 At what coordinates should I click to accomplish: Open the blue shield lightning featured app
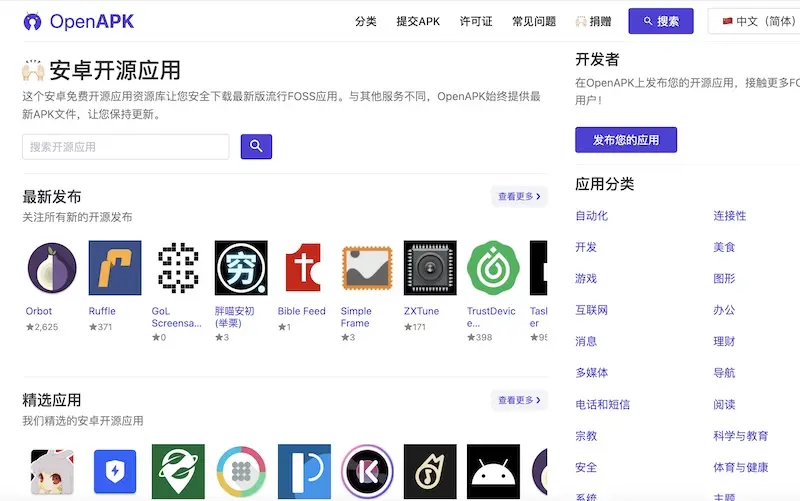[115, 471]
